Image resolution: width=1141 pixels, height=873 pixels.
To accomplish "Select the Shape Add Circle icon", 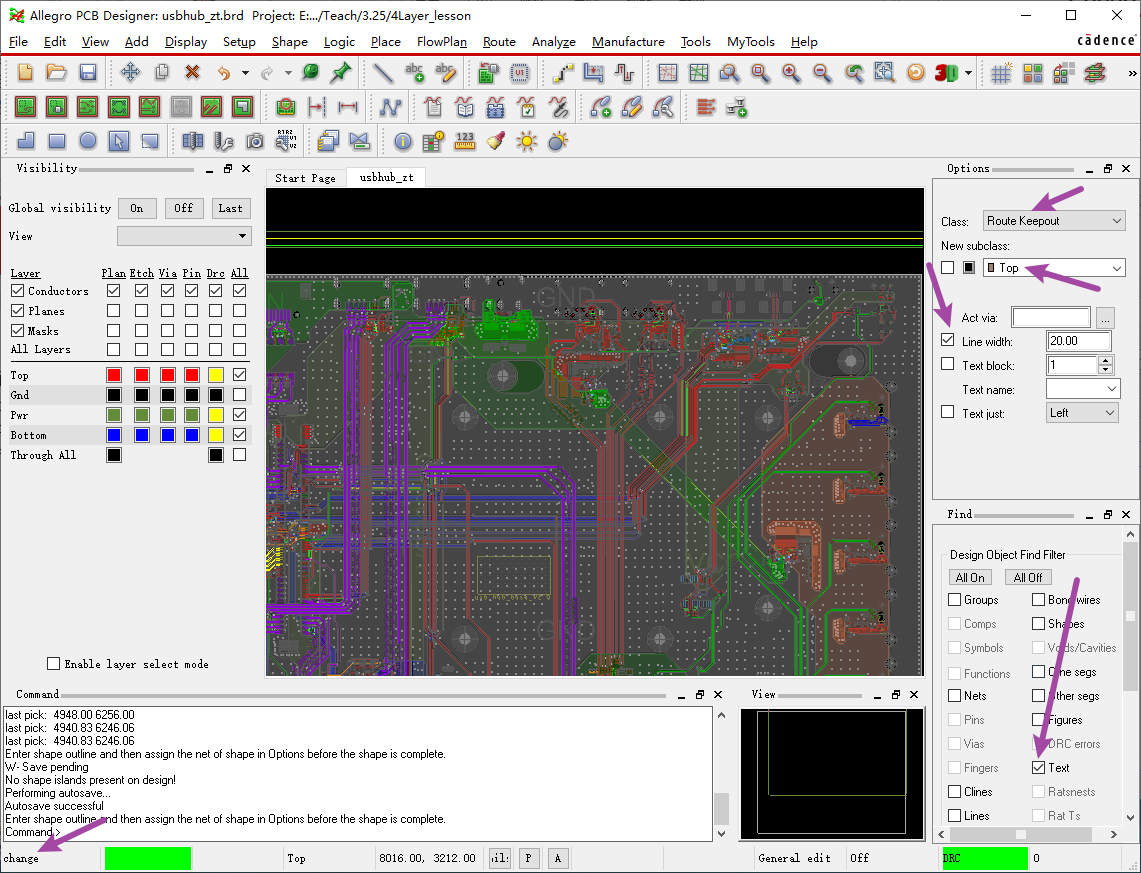I will point(88,140).
